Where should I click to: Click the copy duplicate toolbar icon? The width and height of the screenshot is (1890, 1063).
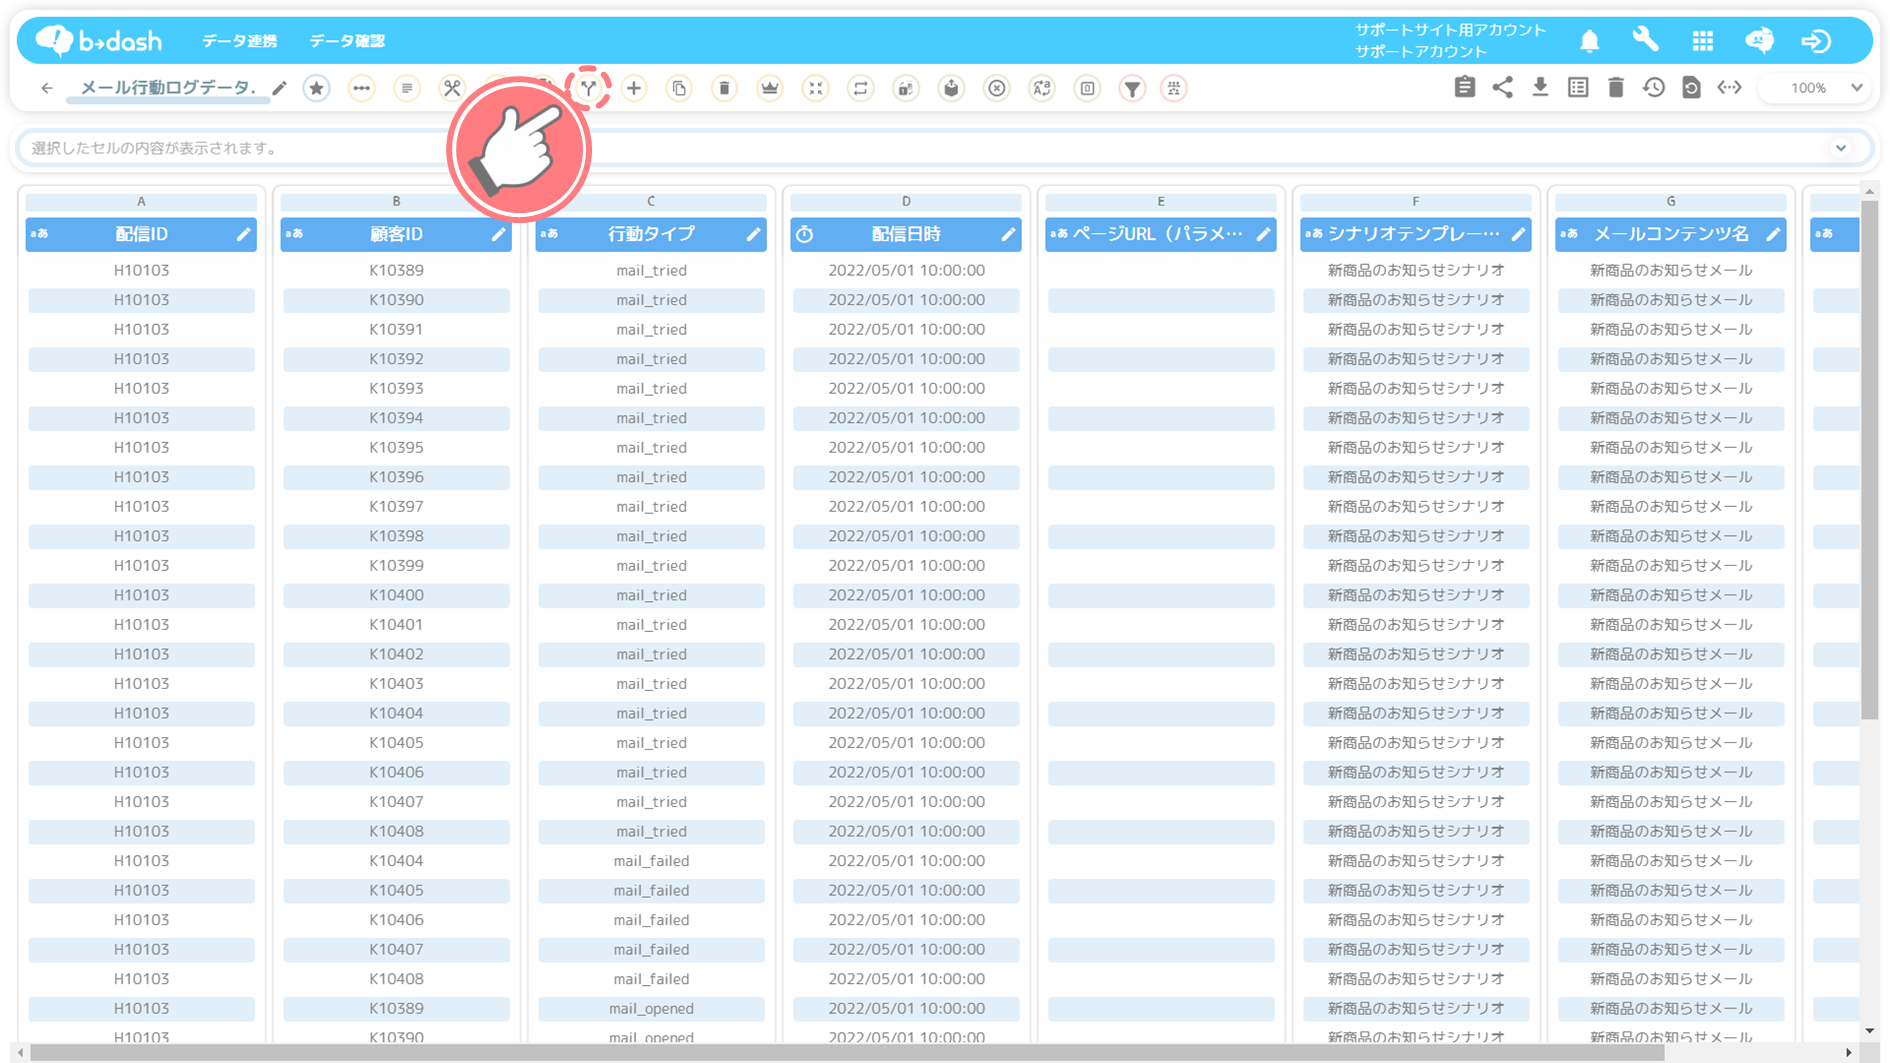point(679,88)
